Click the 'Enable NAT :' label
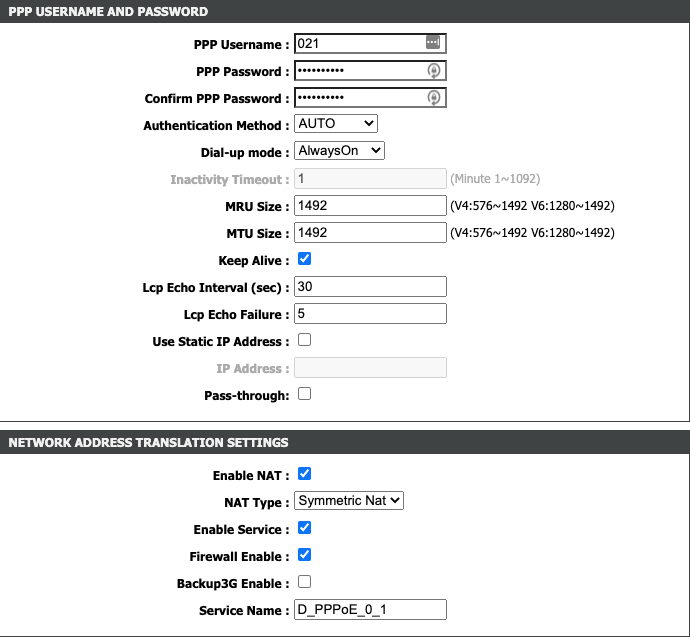690x637 pixels. (251, 476)
